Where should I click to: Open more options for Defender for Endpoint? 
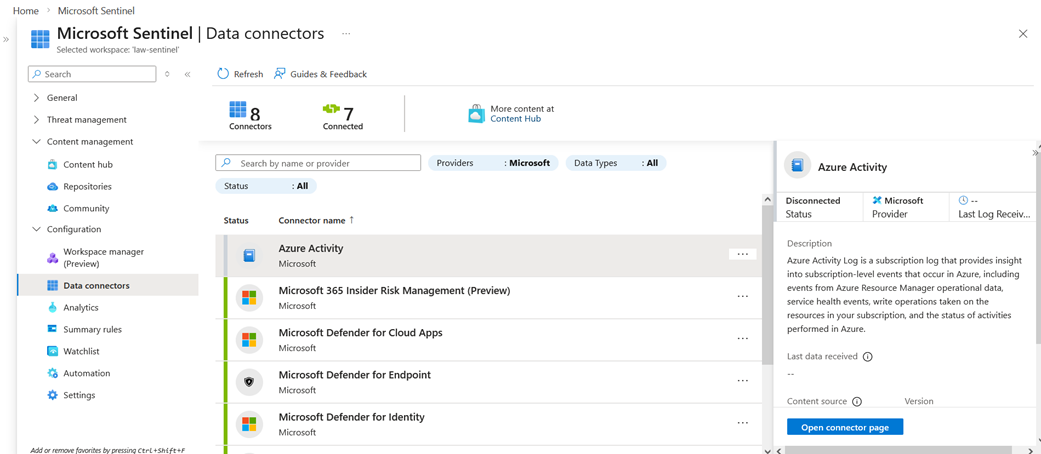click(742, 381)
